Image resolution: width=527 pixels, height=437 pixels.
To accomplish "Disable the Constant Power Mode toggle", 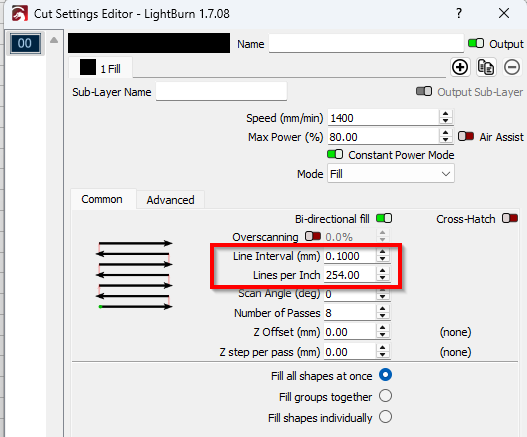I will point(335,154).
